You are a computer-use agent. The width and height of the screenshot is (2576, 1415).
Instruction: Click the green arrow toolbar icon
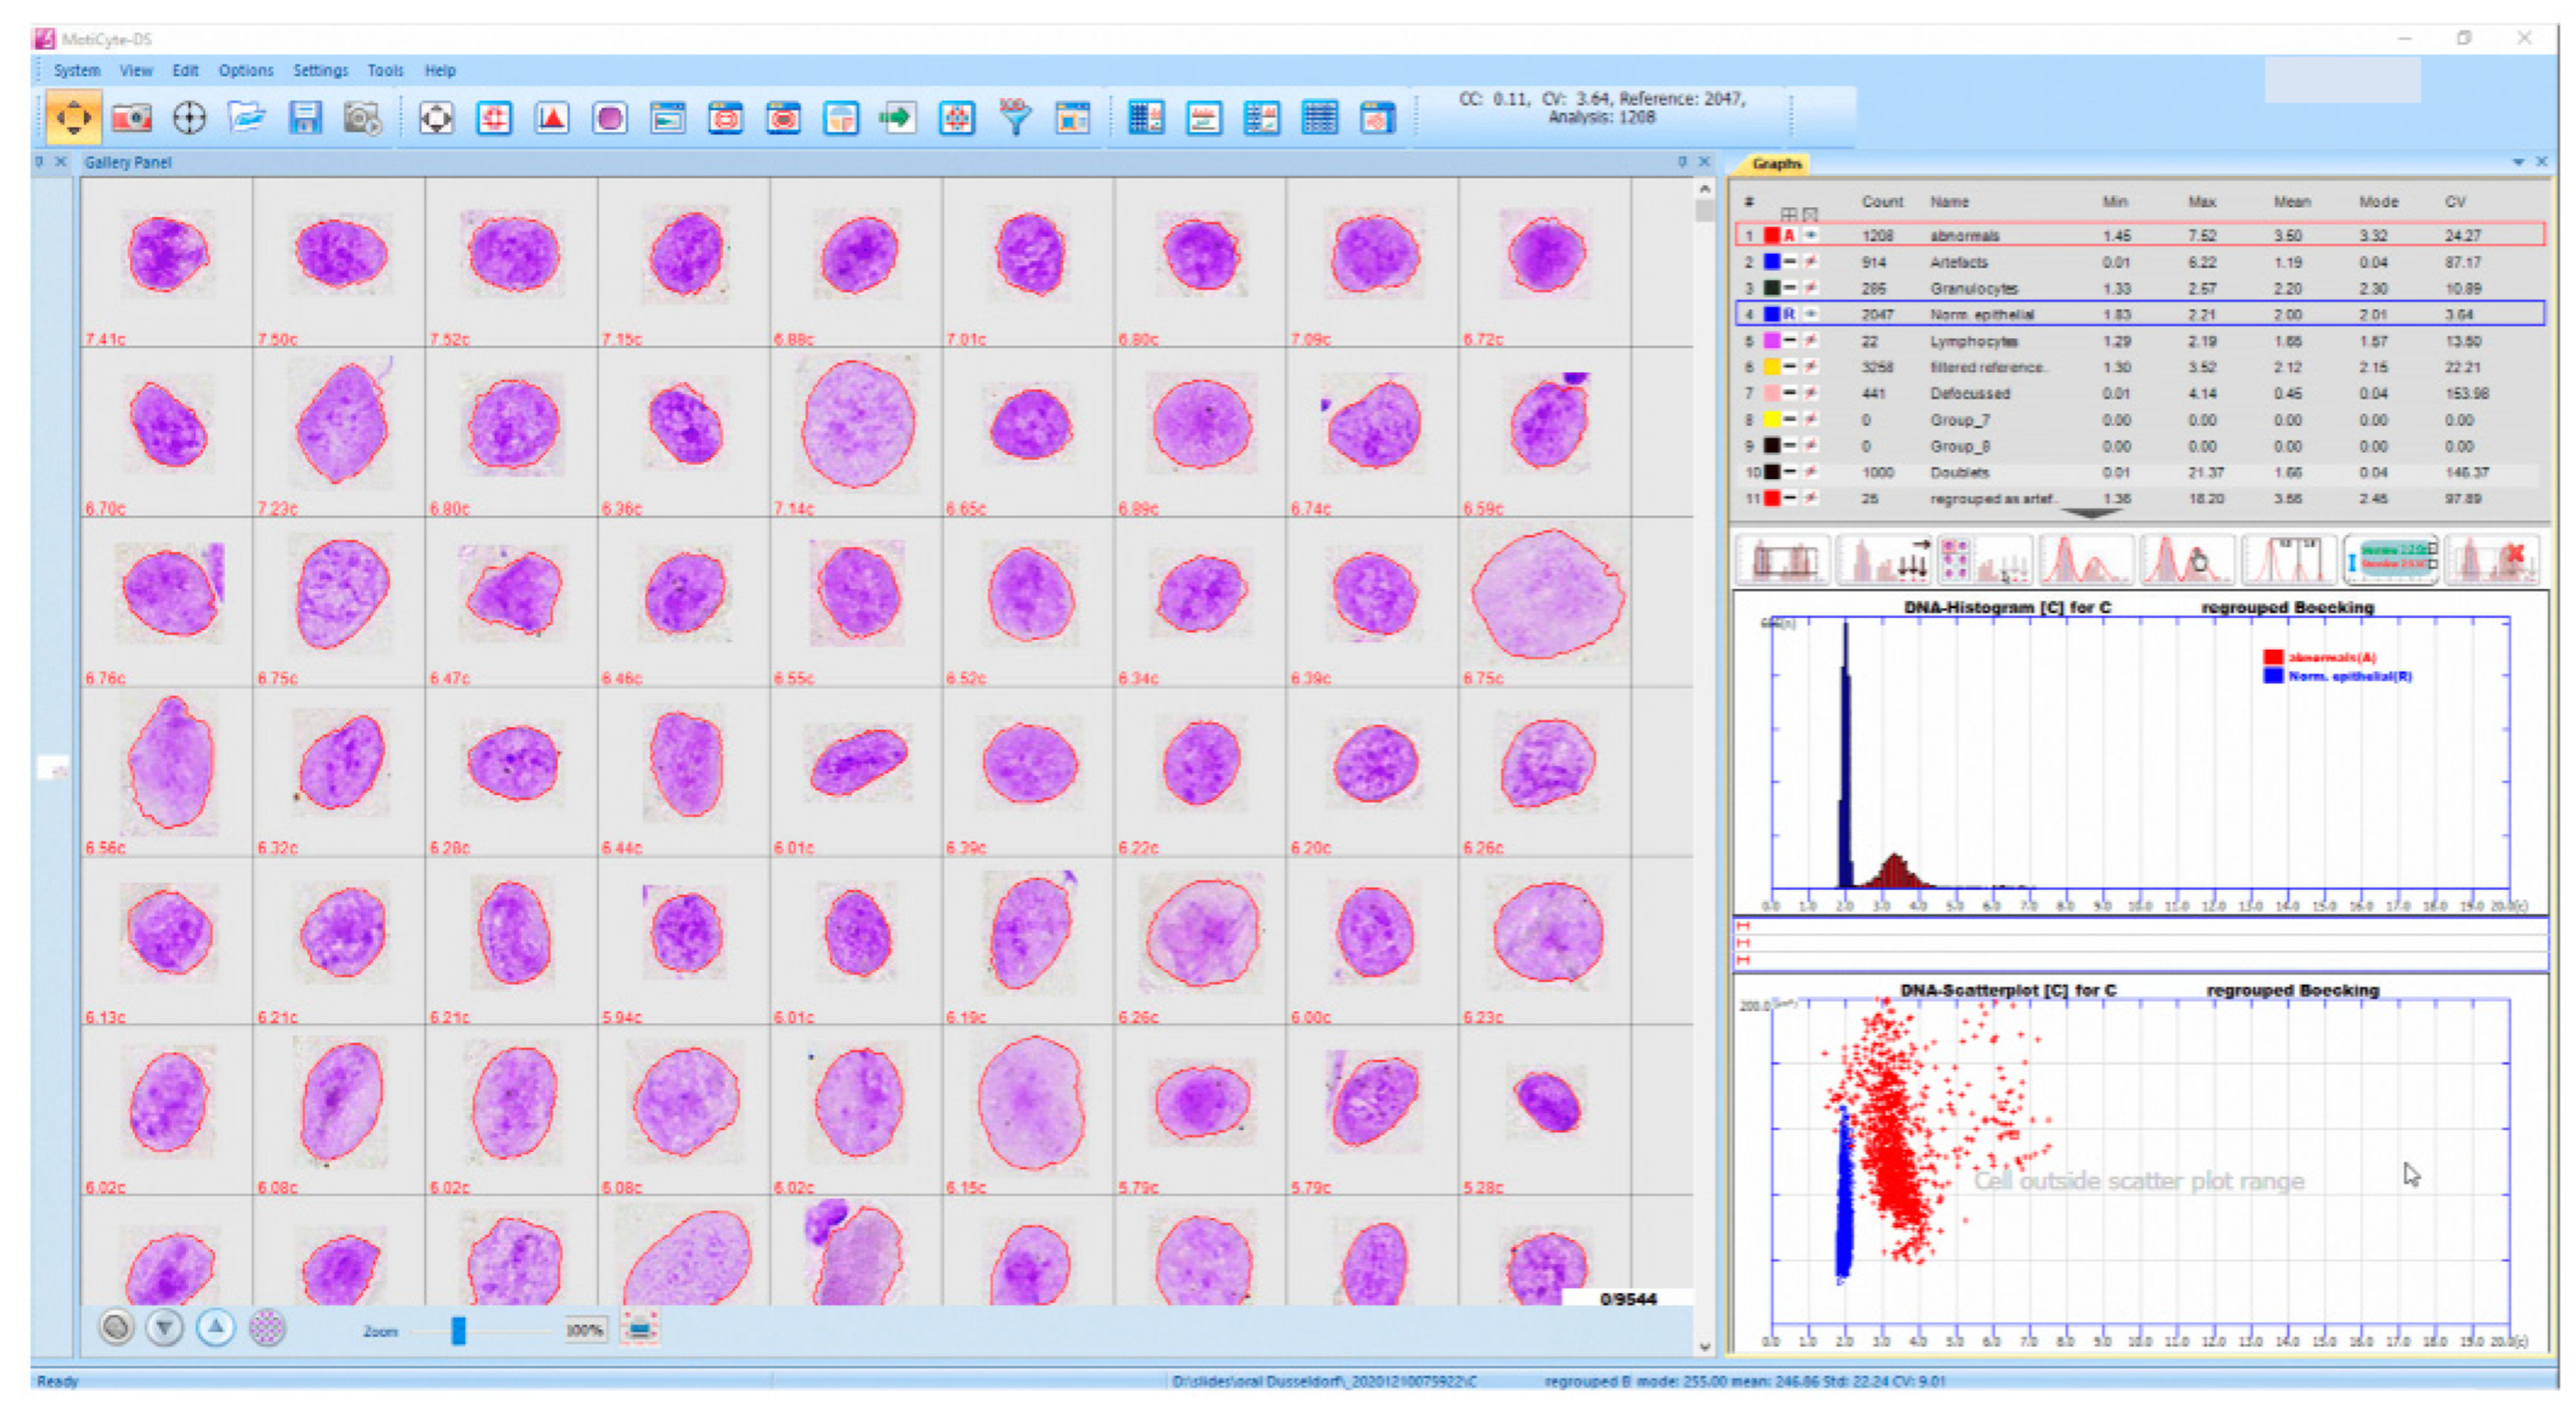[x=897, y=119]
